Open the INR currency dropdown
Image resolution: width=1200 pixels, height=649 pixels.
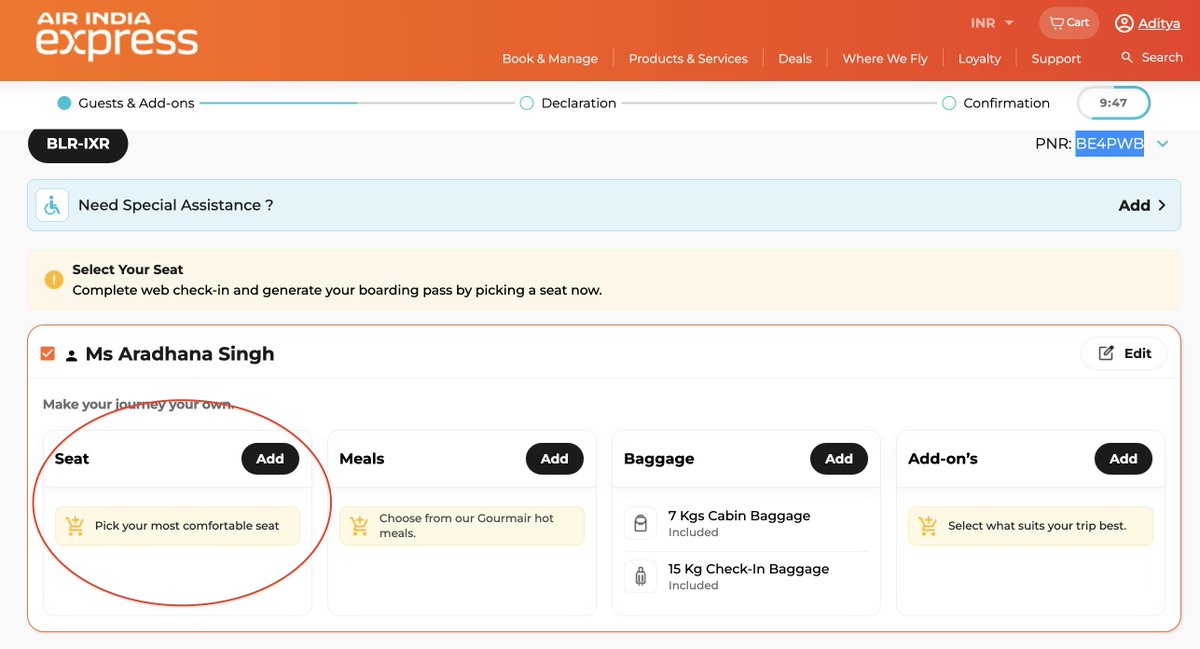pyautogui.click(x=992, y=23)
